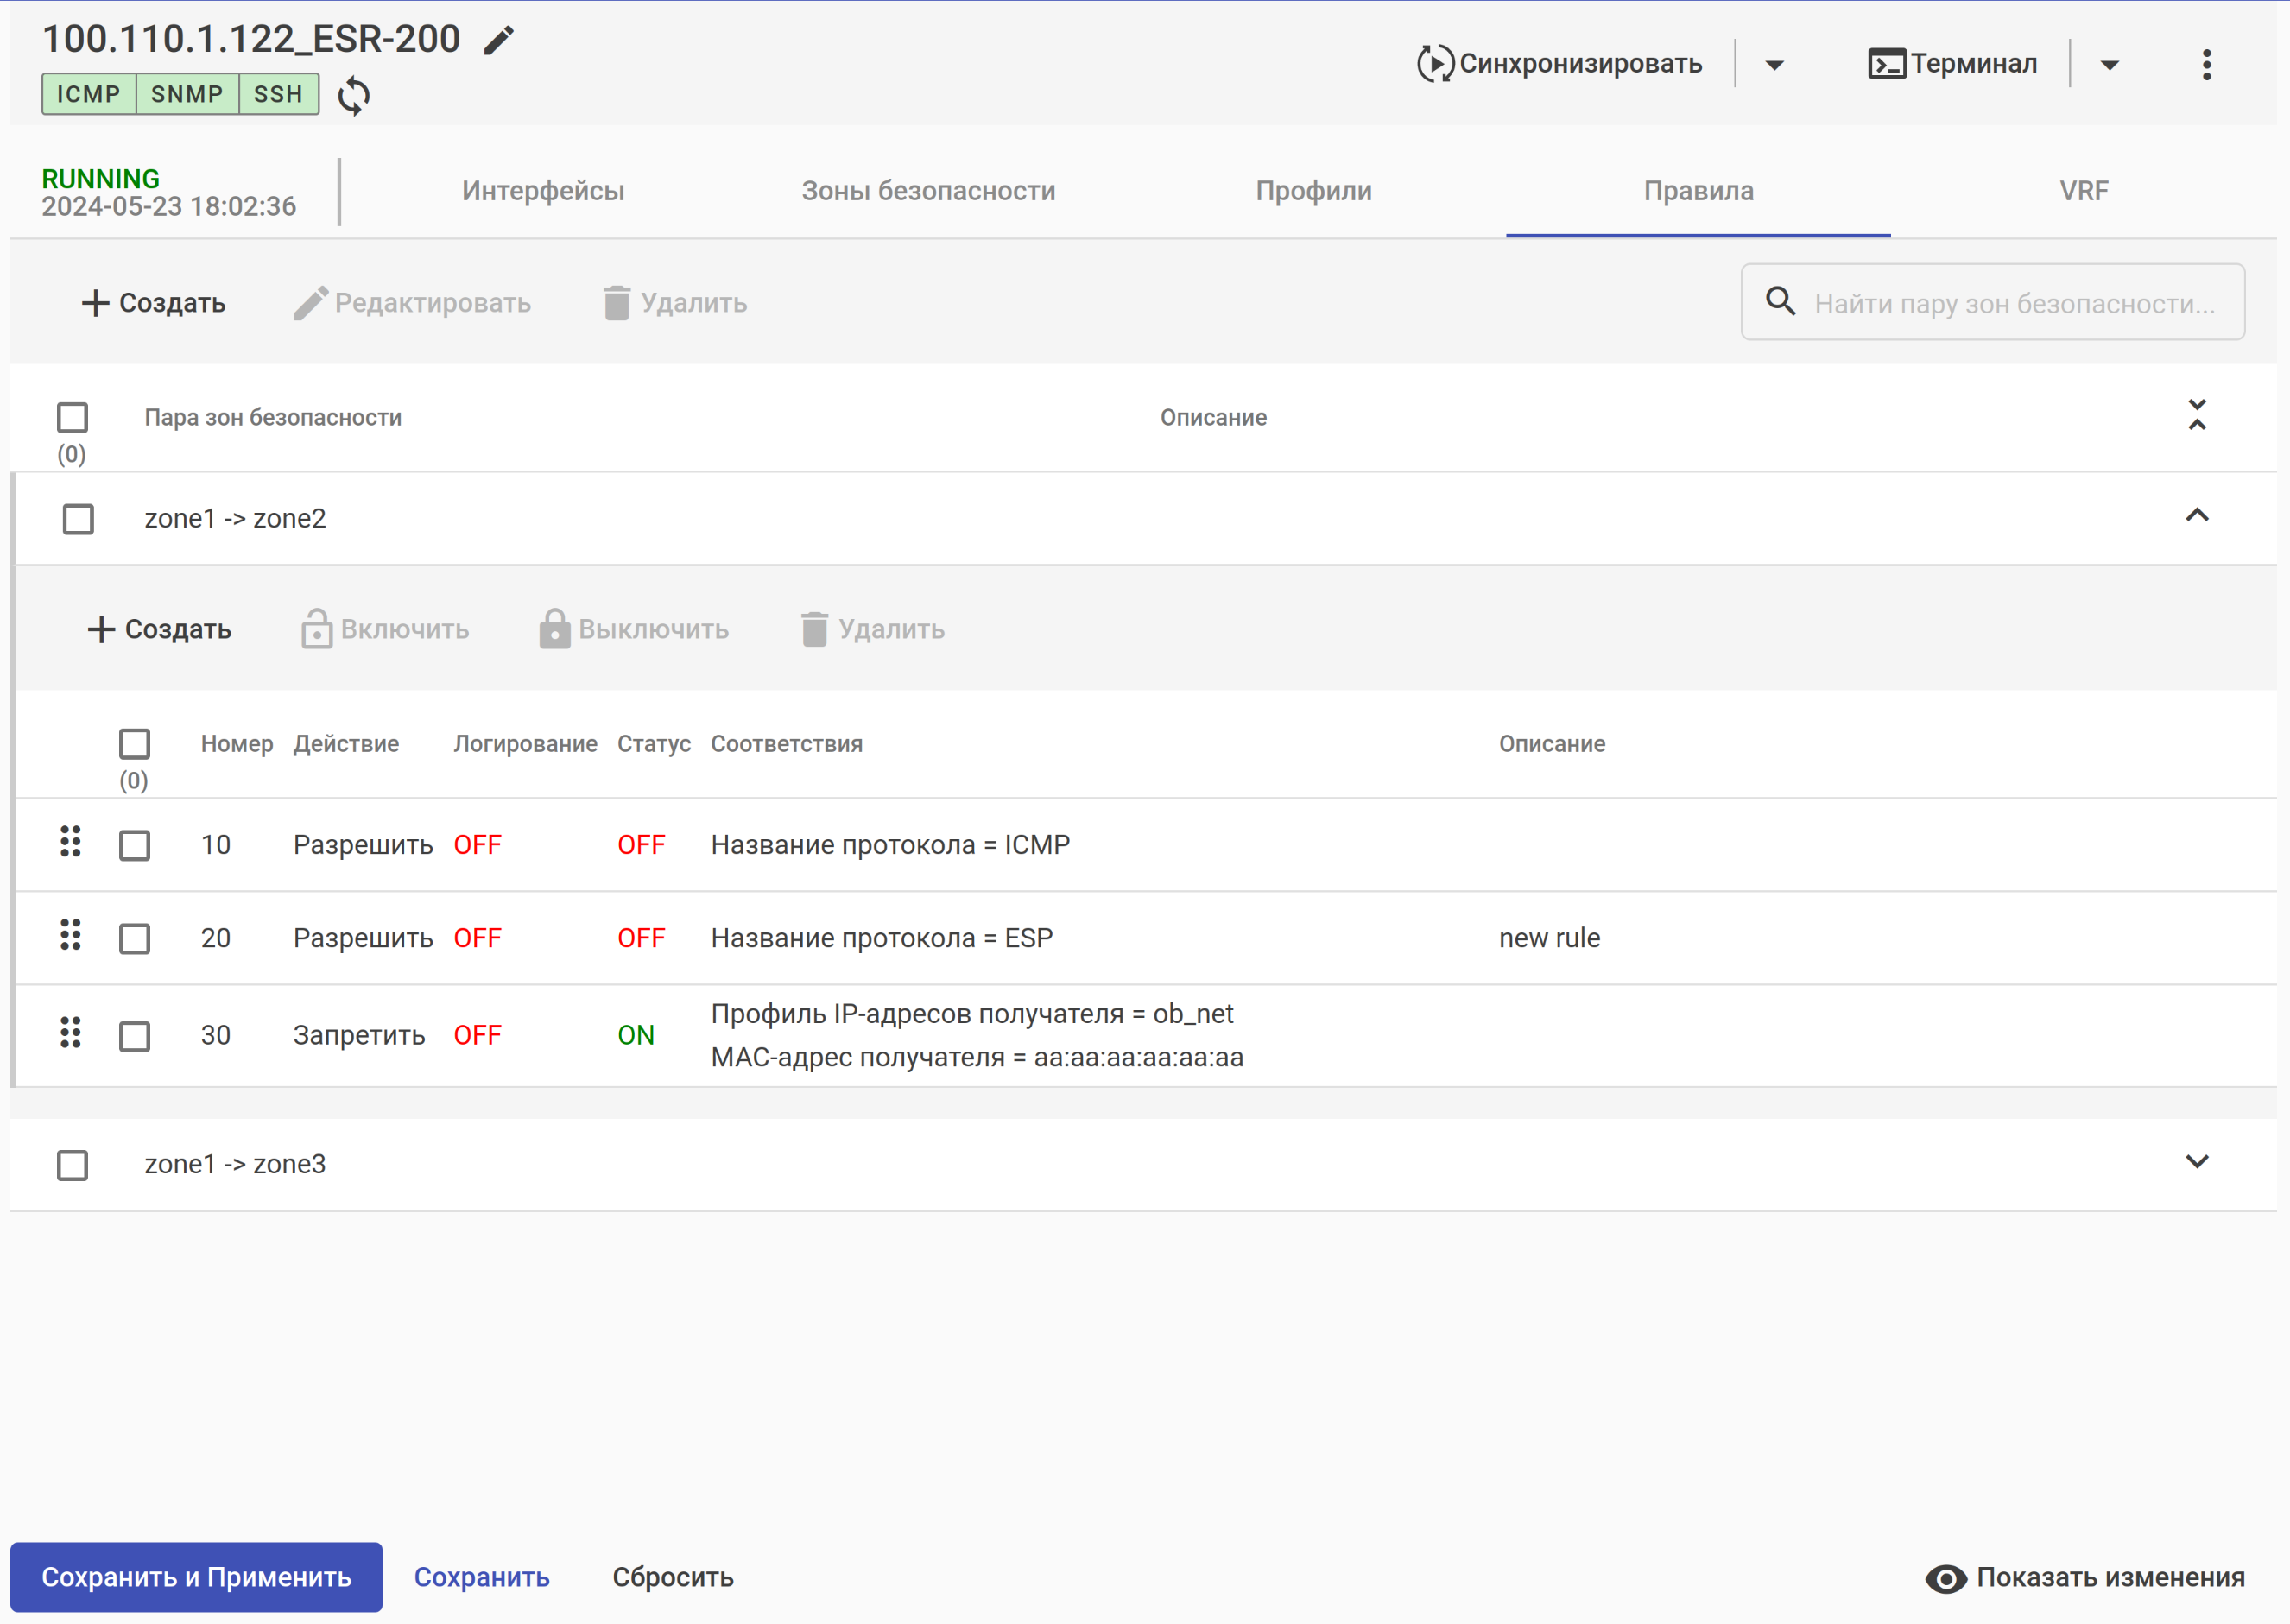
Task: Switch to the Интерфейсы tab
Action: click(x=543, y=191)
